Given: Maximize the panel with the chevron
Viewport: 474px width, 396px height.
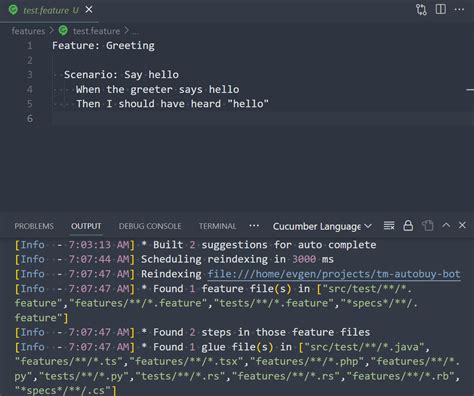Looking at the screenshot, I should pyautogui.click(x=446, y=225).
